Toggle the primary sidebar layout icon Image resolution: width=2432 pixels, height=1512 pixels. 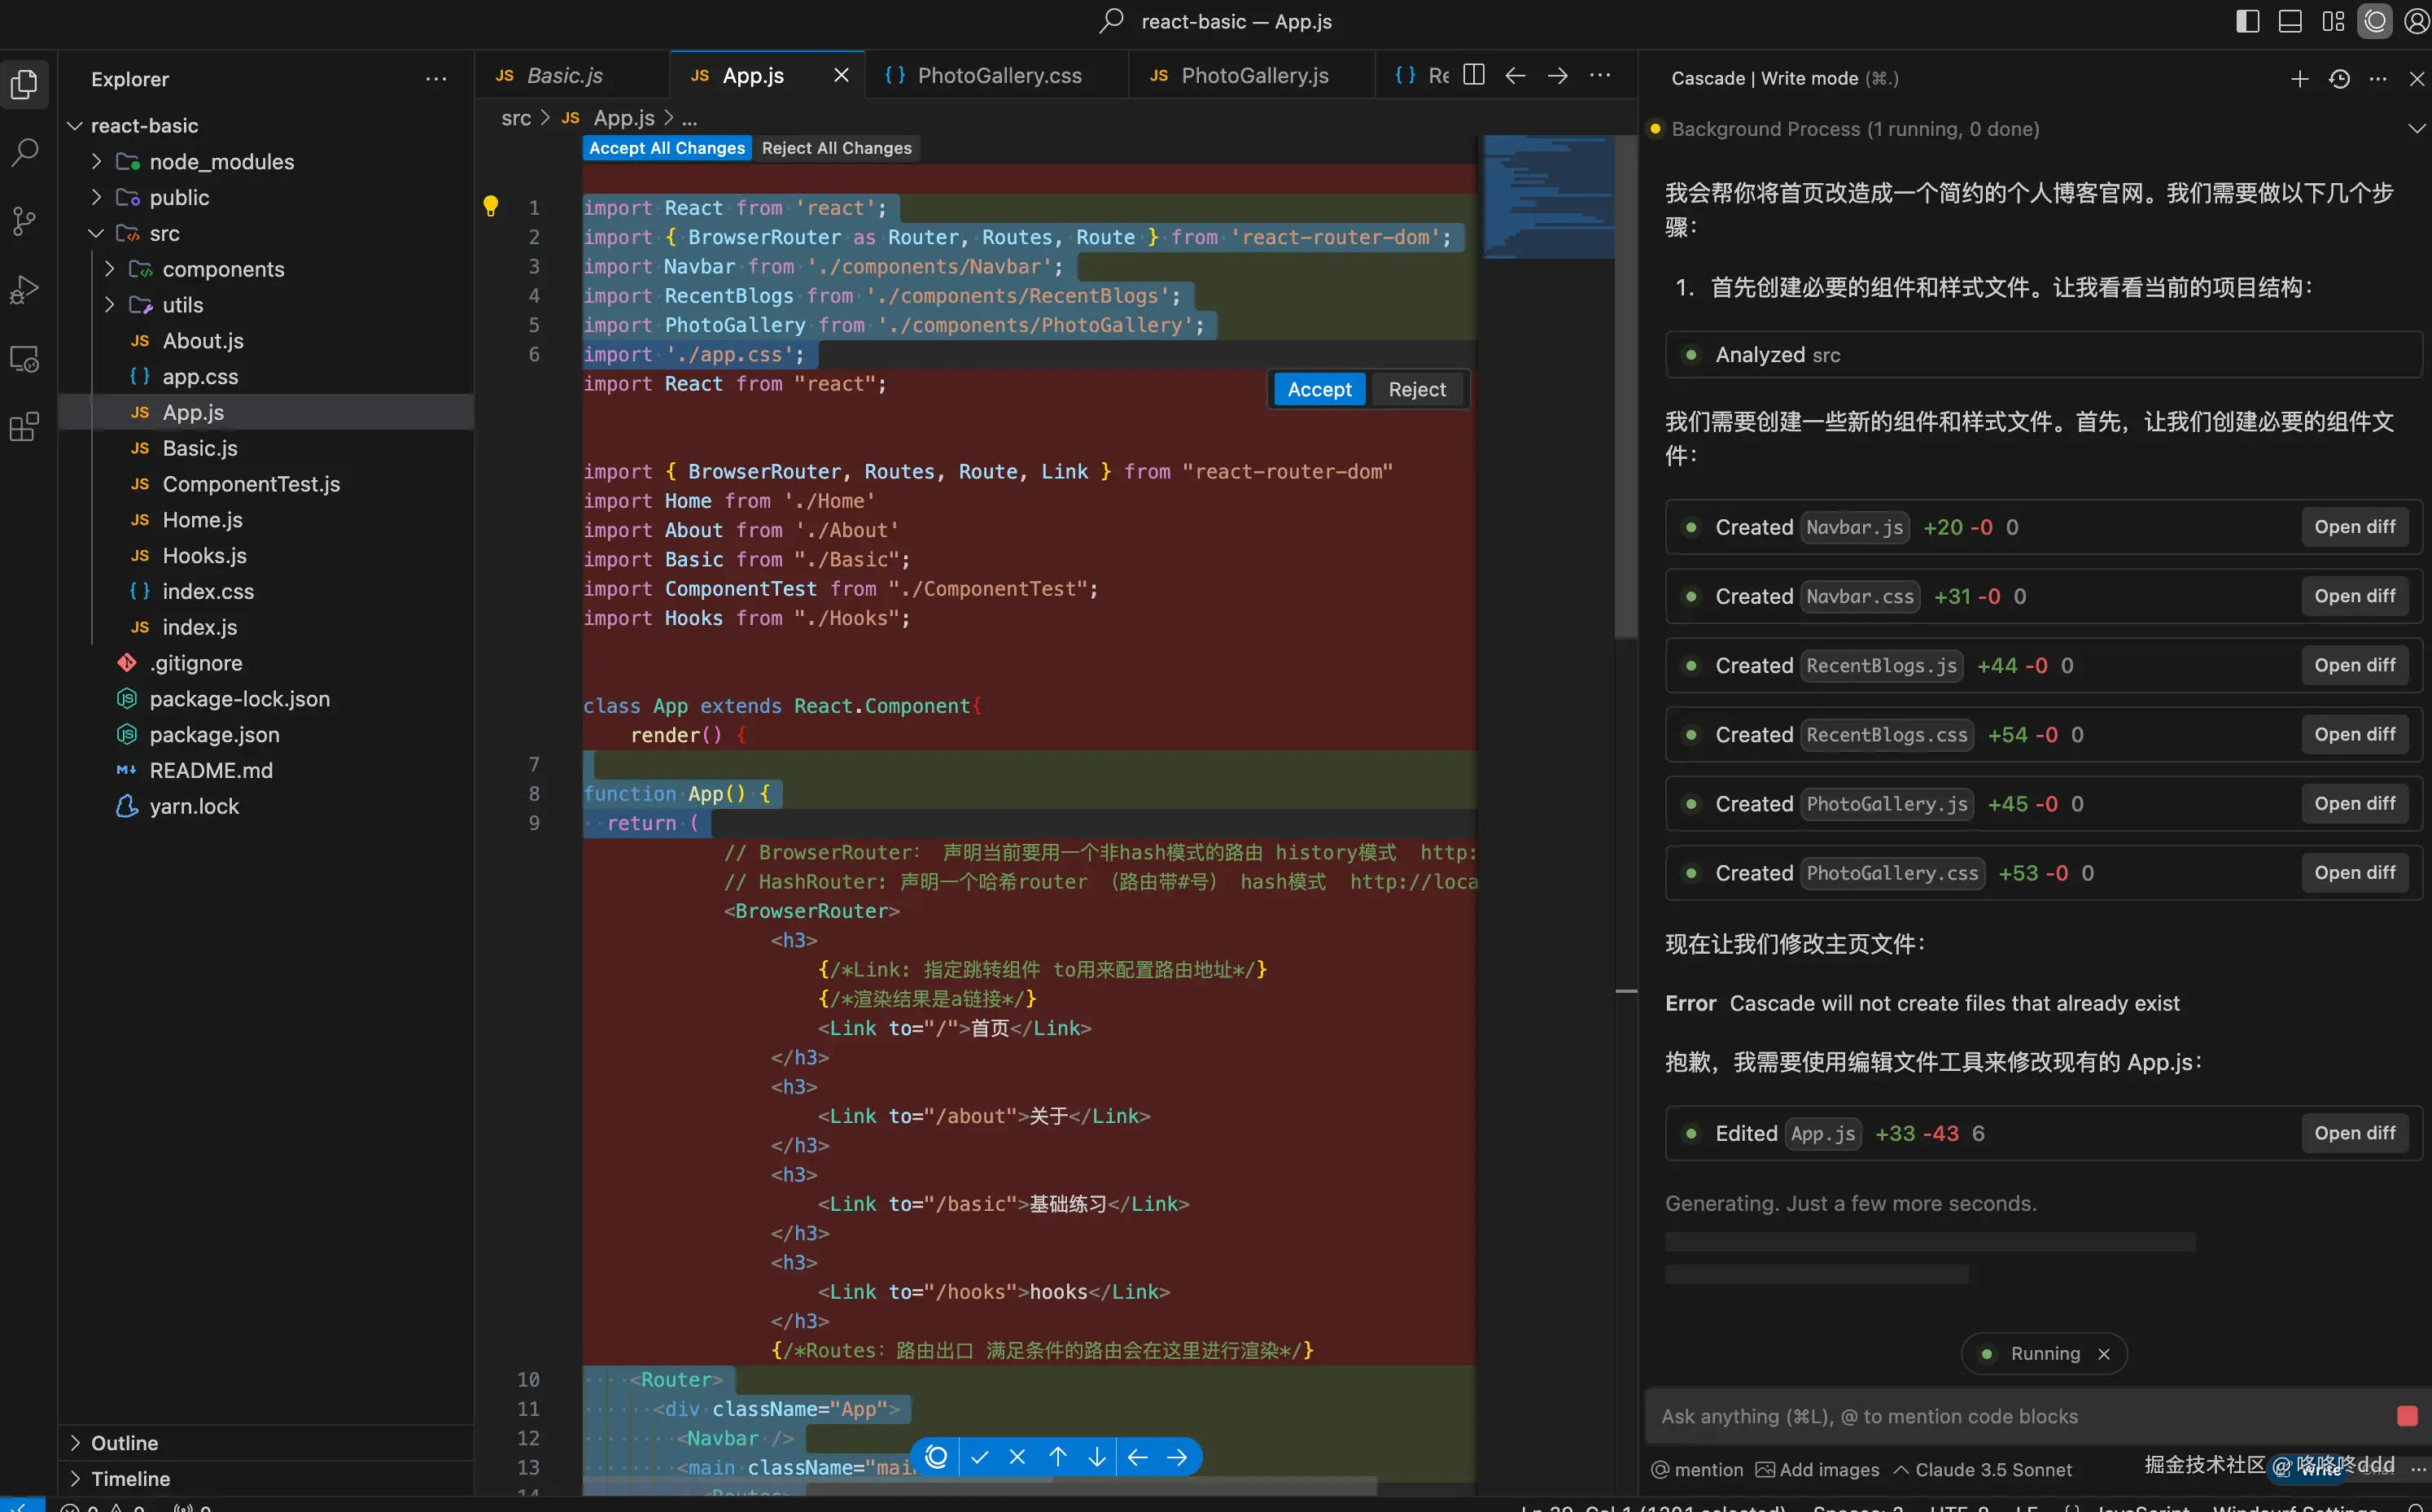pos(2247,21)
